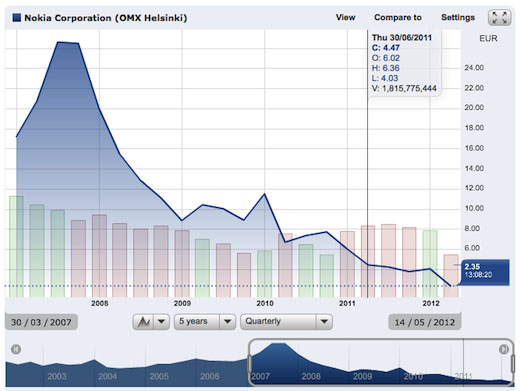This screenshot has width=520, height=391.
Task: Open the Settings menu
Action: [x=458, y=17]
